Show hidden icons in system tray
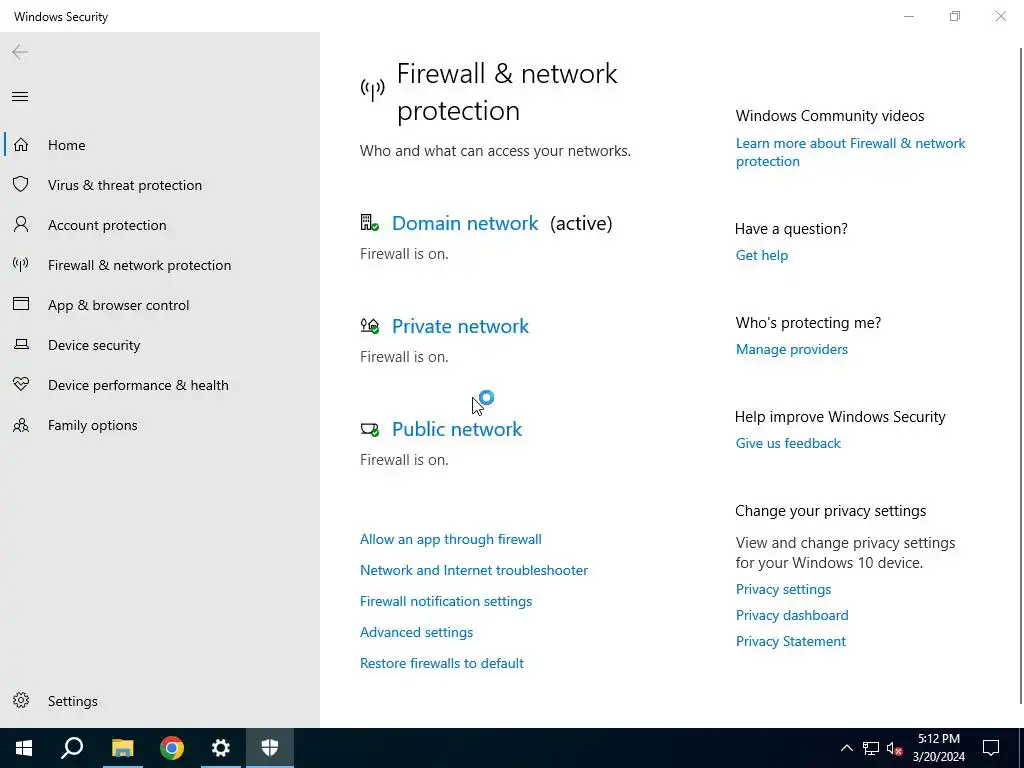Screen dimensions: 1024x768 [846, 748]
